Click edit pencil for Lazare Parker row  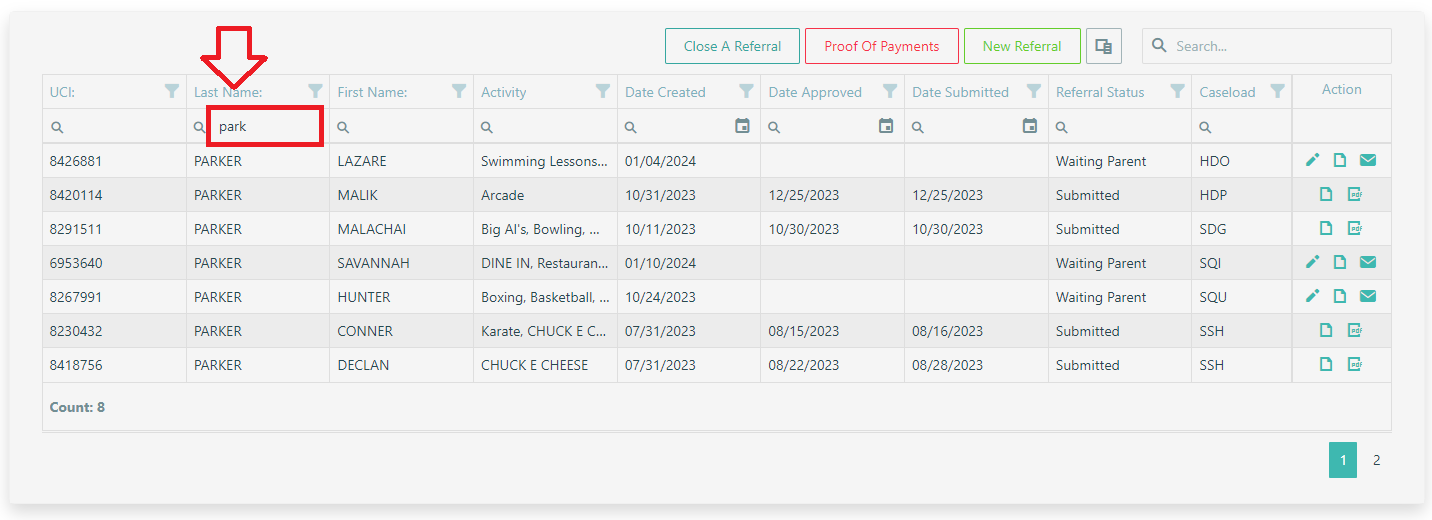pyautogui.click(x=1312, y=160)
